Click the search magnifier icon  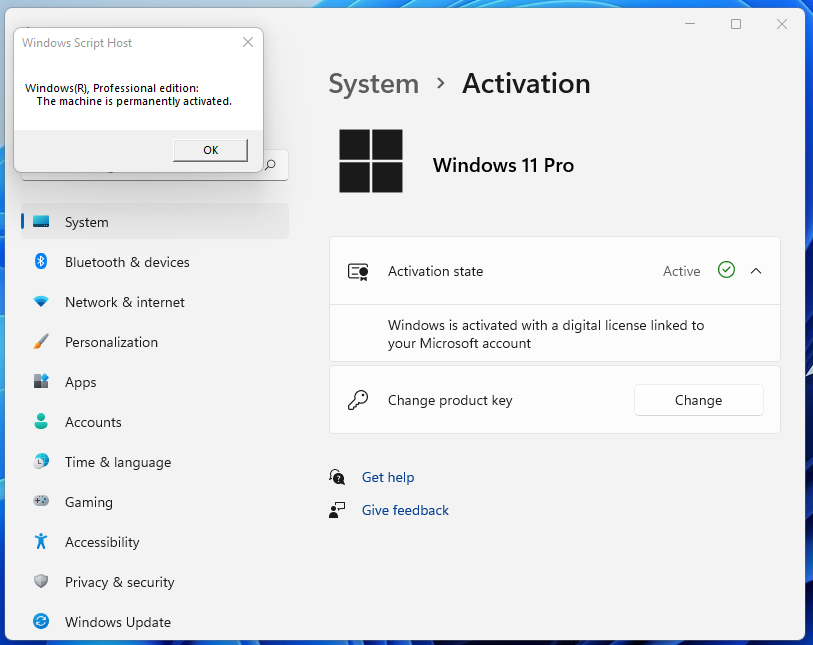click(x=270, y=165)
